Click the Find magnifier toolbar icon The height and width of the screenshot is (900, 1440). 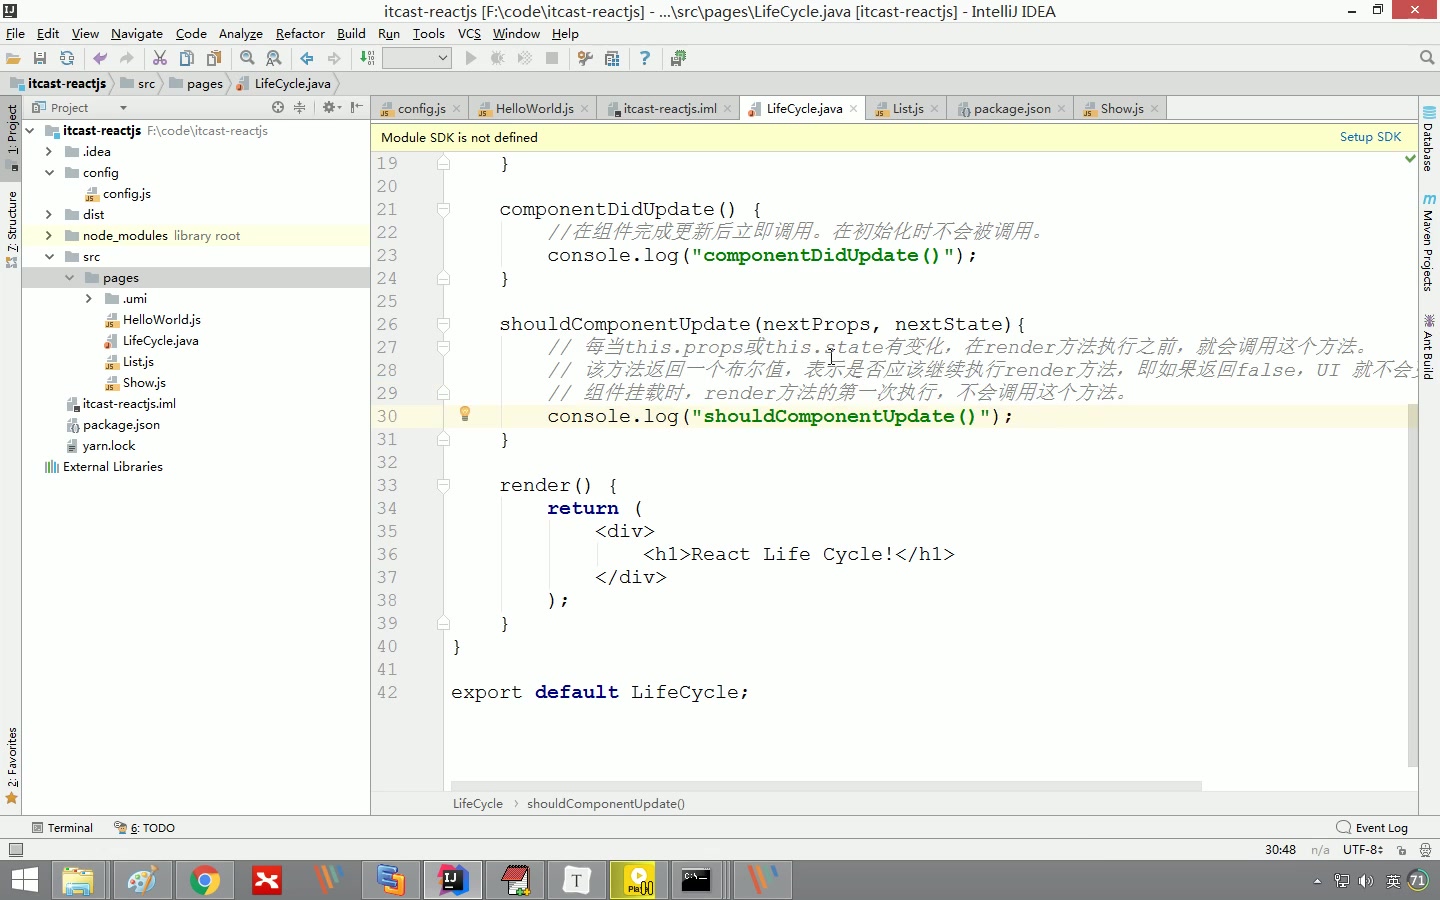pos(247,59)
